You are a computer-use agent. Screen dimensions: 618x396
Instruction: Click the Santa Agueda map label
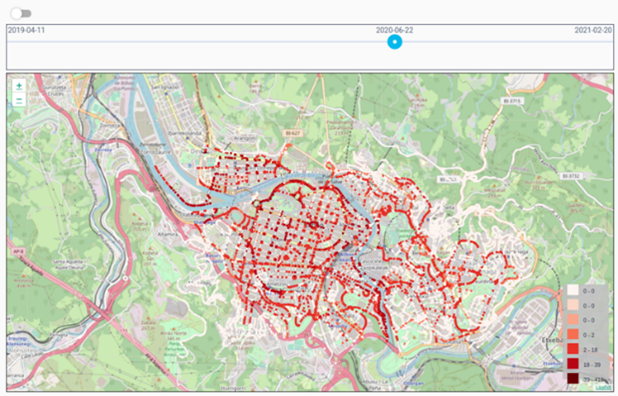[68, 262]
